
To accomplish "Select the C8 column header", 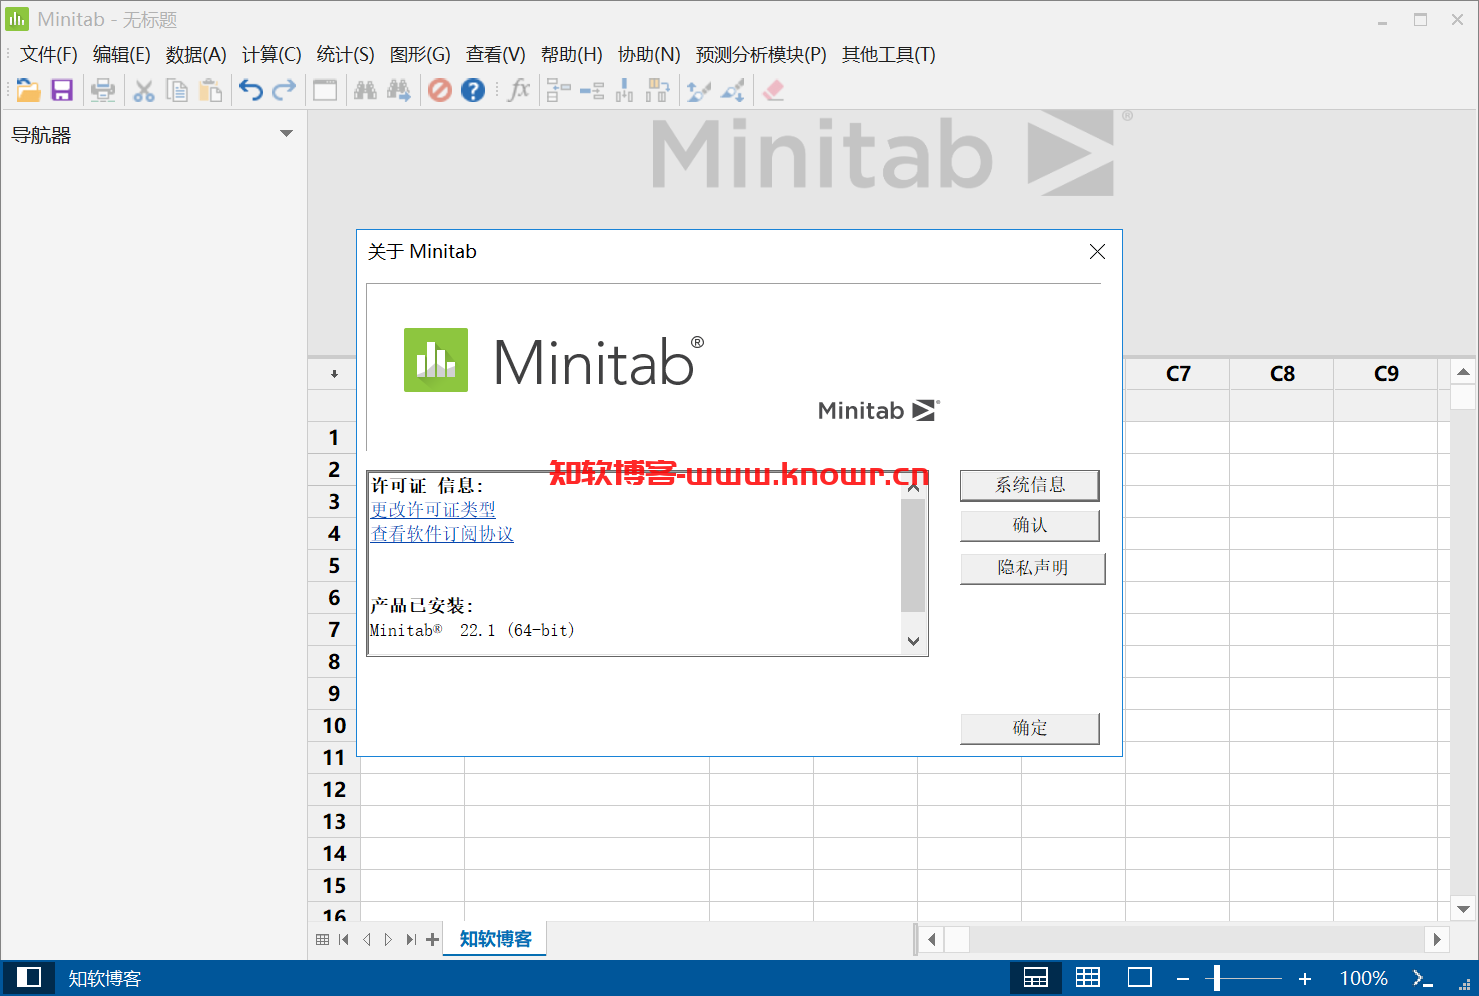I will (x=1282, y=374).
